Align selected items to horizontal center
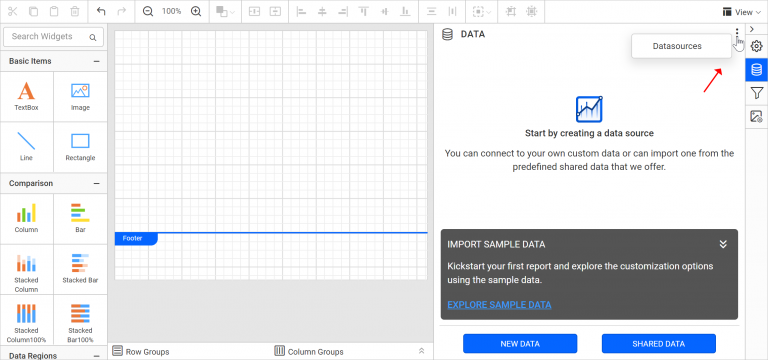The image size is (768, 360). pos(322,11)
